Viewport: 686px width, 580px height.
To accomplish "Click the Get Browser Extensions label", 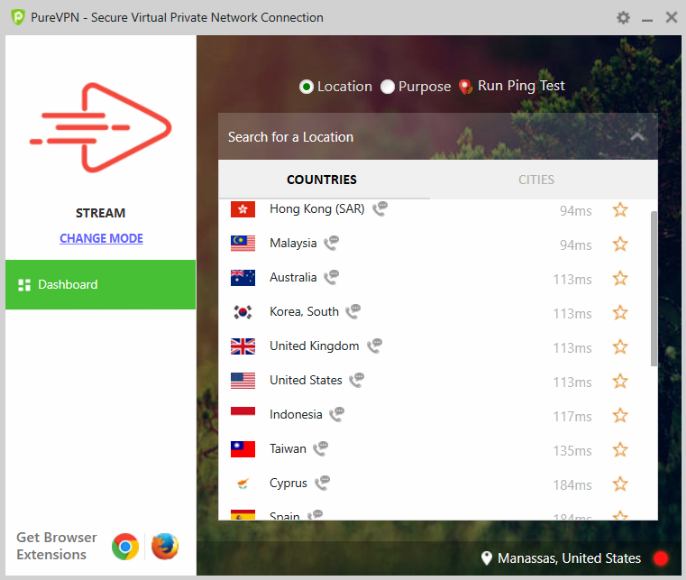I will (x=56, y=546).
